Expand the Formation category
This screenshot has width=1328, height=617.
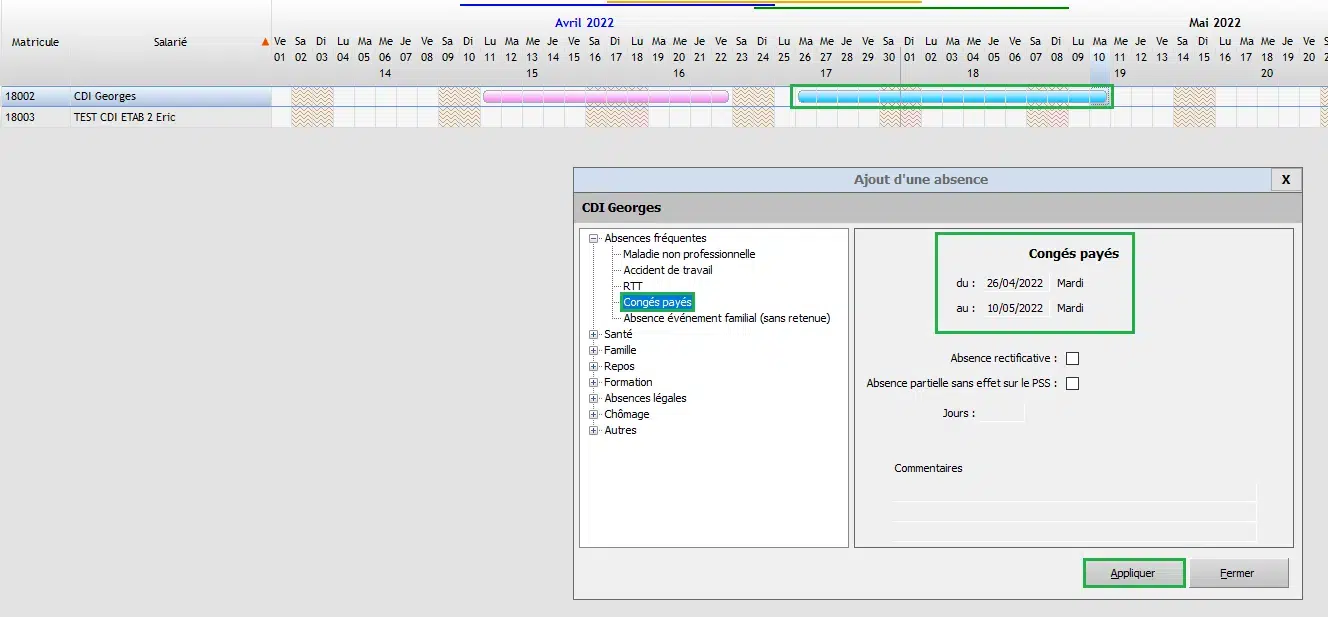click(x=594, y=383)
